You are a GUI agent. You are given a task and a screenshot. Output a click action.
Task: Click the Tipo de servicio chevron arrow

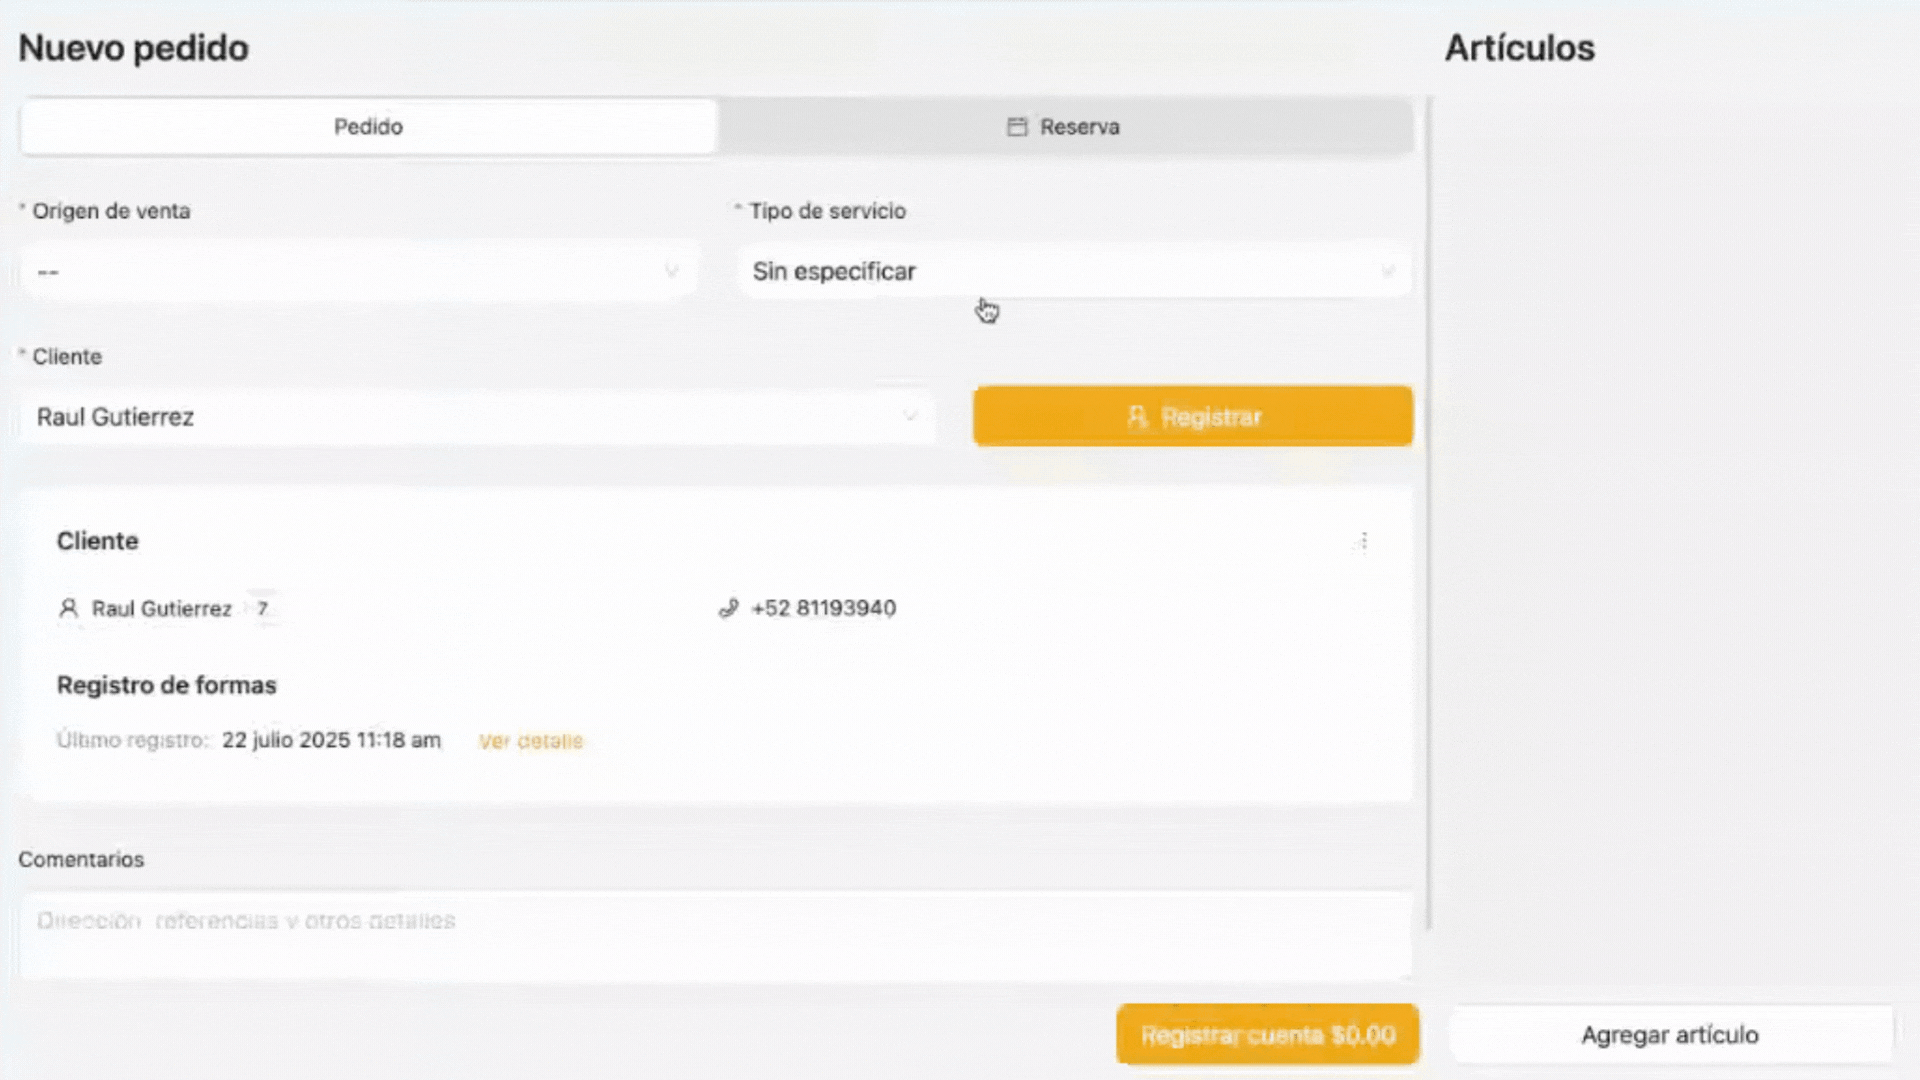pyautogui.click(x=1388, y=271)
